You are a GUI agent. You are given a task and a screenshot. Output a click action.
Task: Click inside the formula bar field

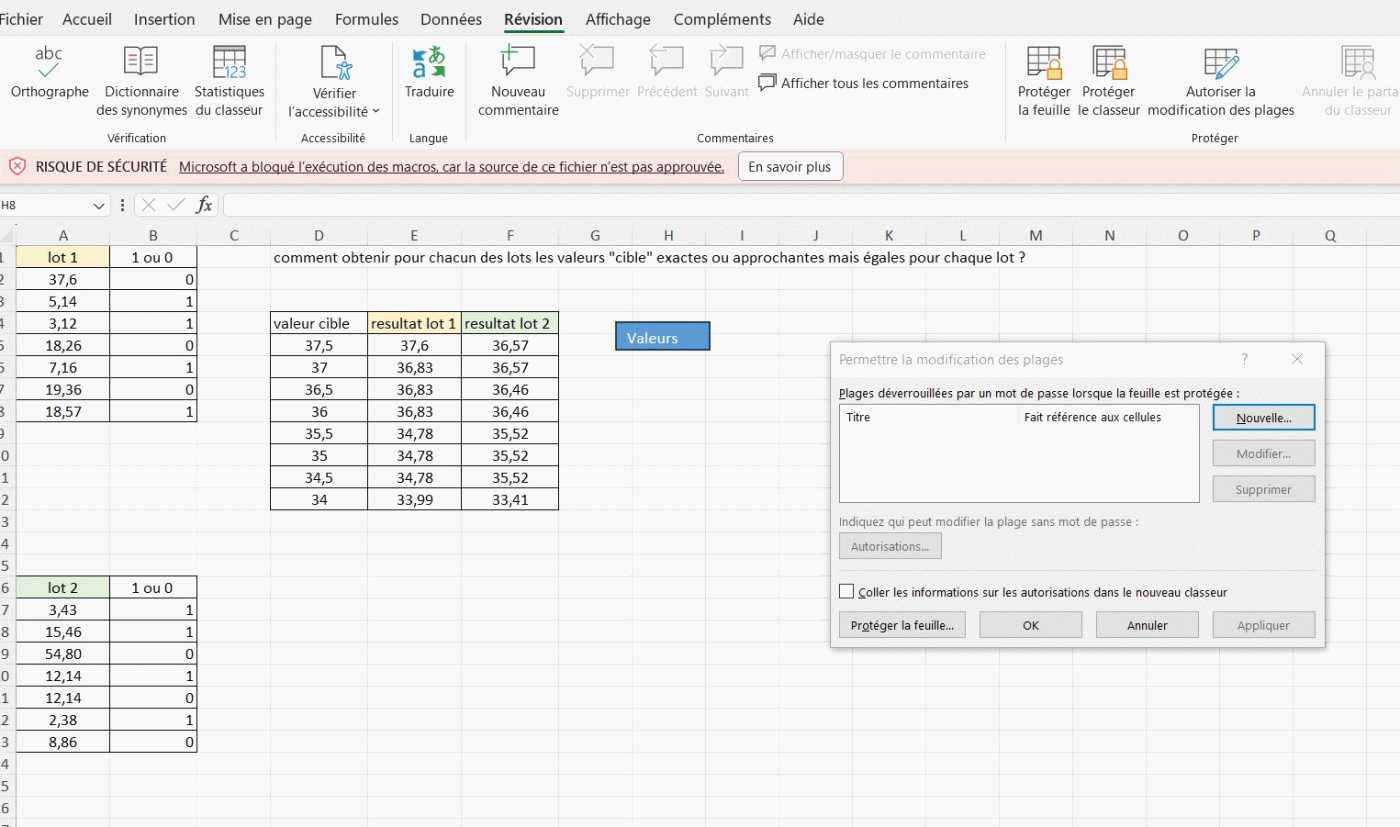click(x=800, y=205)
